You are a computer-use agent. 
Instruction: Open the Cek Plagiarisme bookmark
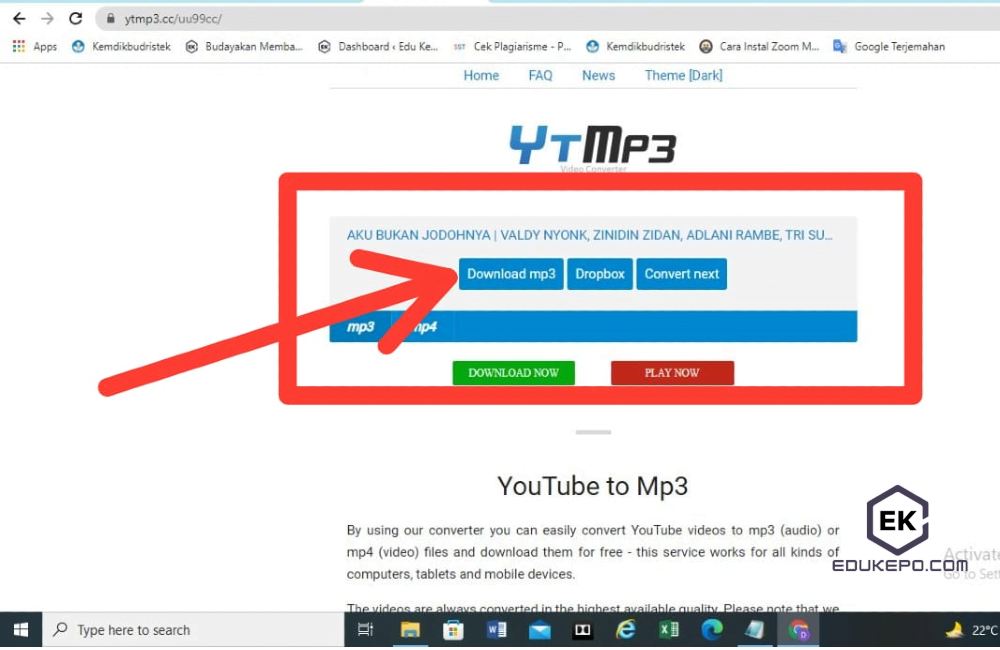pyautogui.click(x=512, y=47)
